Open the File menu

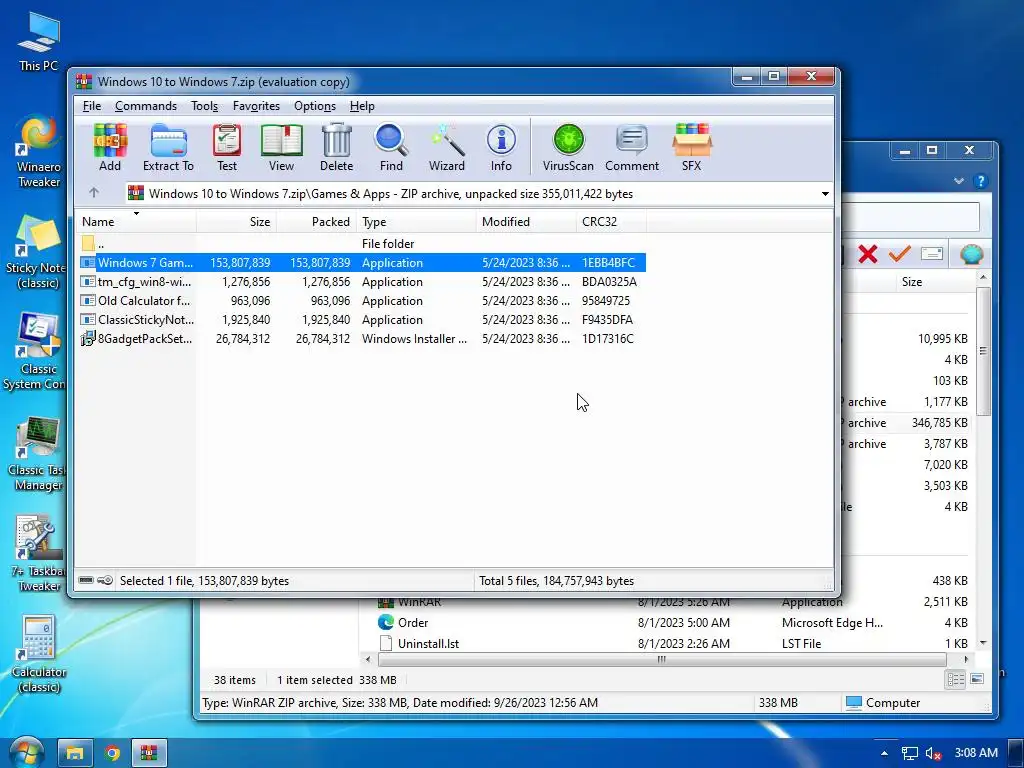pos(91,106)
